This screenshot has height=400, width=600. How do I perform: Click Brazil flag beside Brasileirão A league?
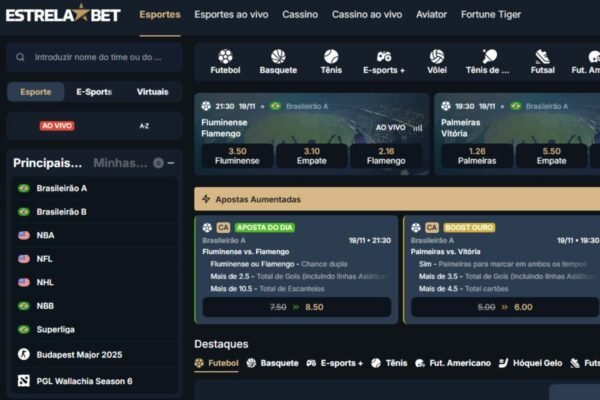24,188
